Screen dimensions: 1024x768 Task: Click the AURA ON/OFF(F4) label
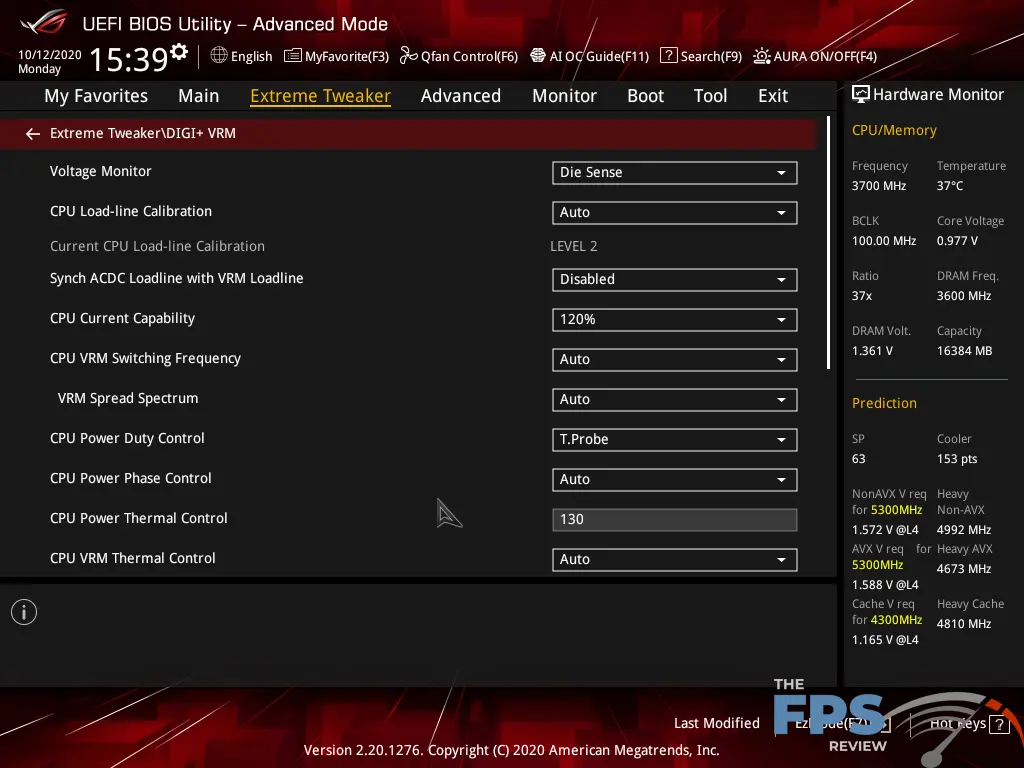click(825, 56)
